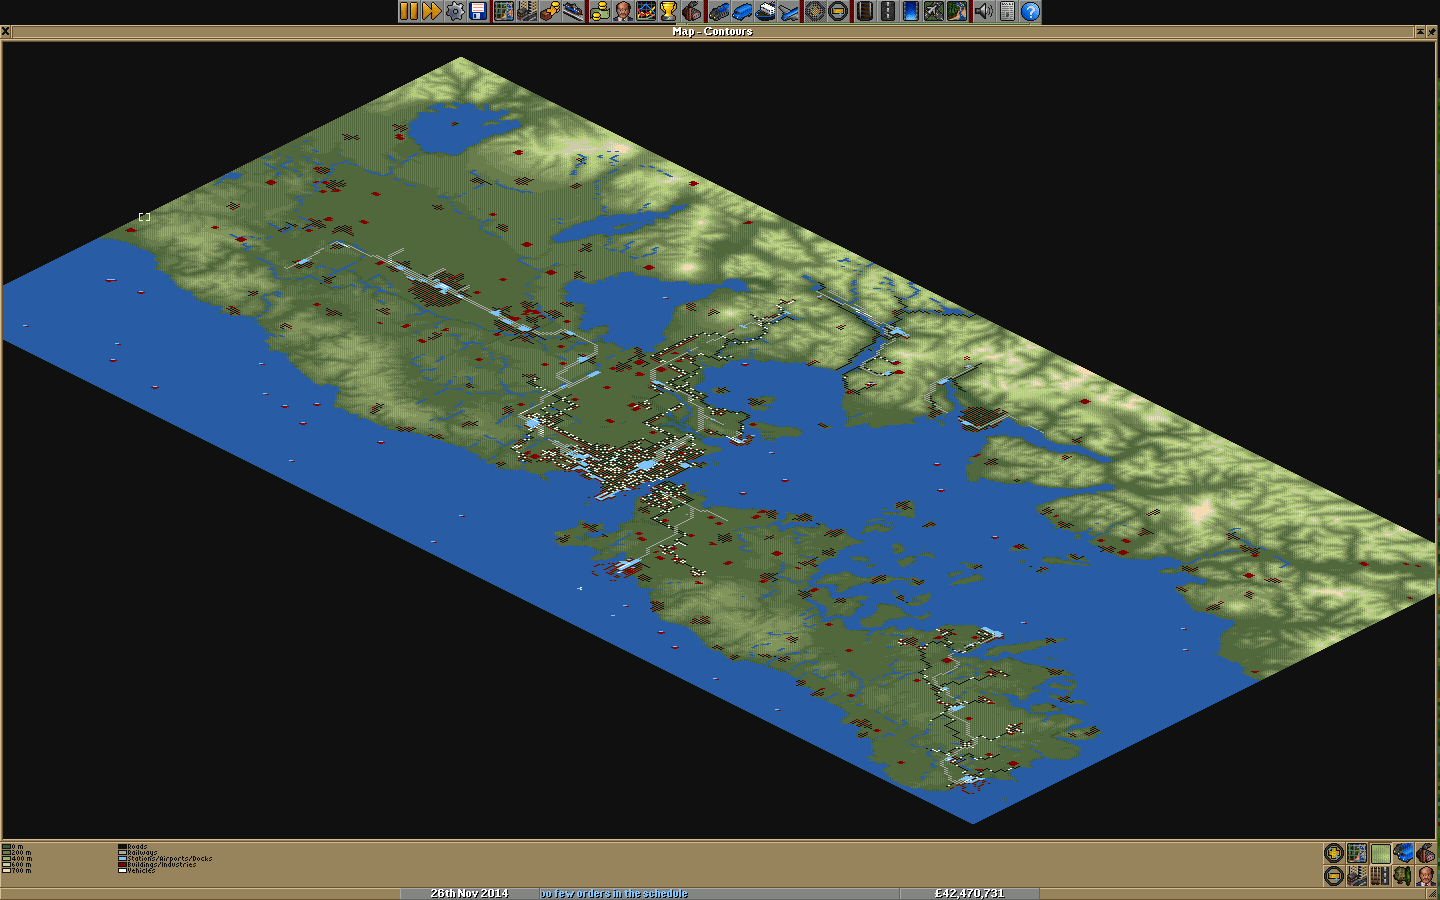Open the company league trophy icon
The image size is (1440, 900).
pyautogui.click(x=668, y=11)
